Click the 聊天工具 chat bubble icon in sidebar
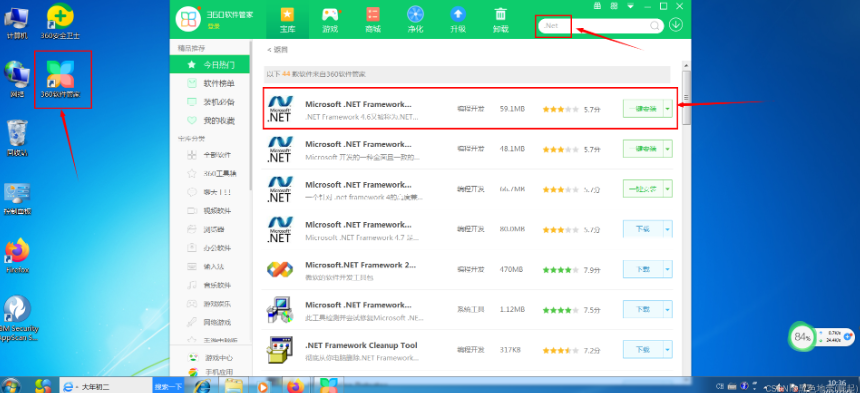The image size is (860, 393). tap(191, 192)
